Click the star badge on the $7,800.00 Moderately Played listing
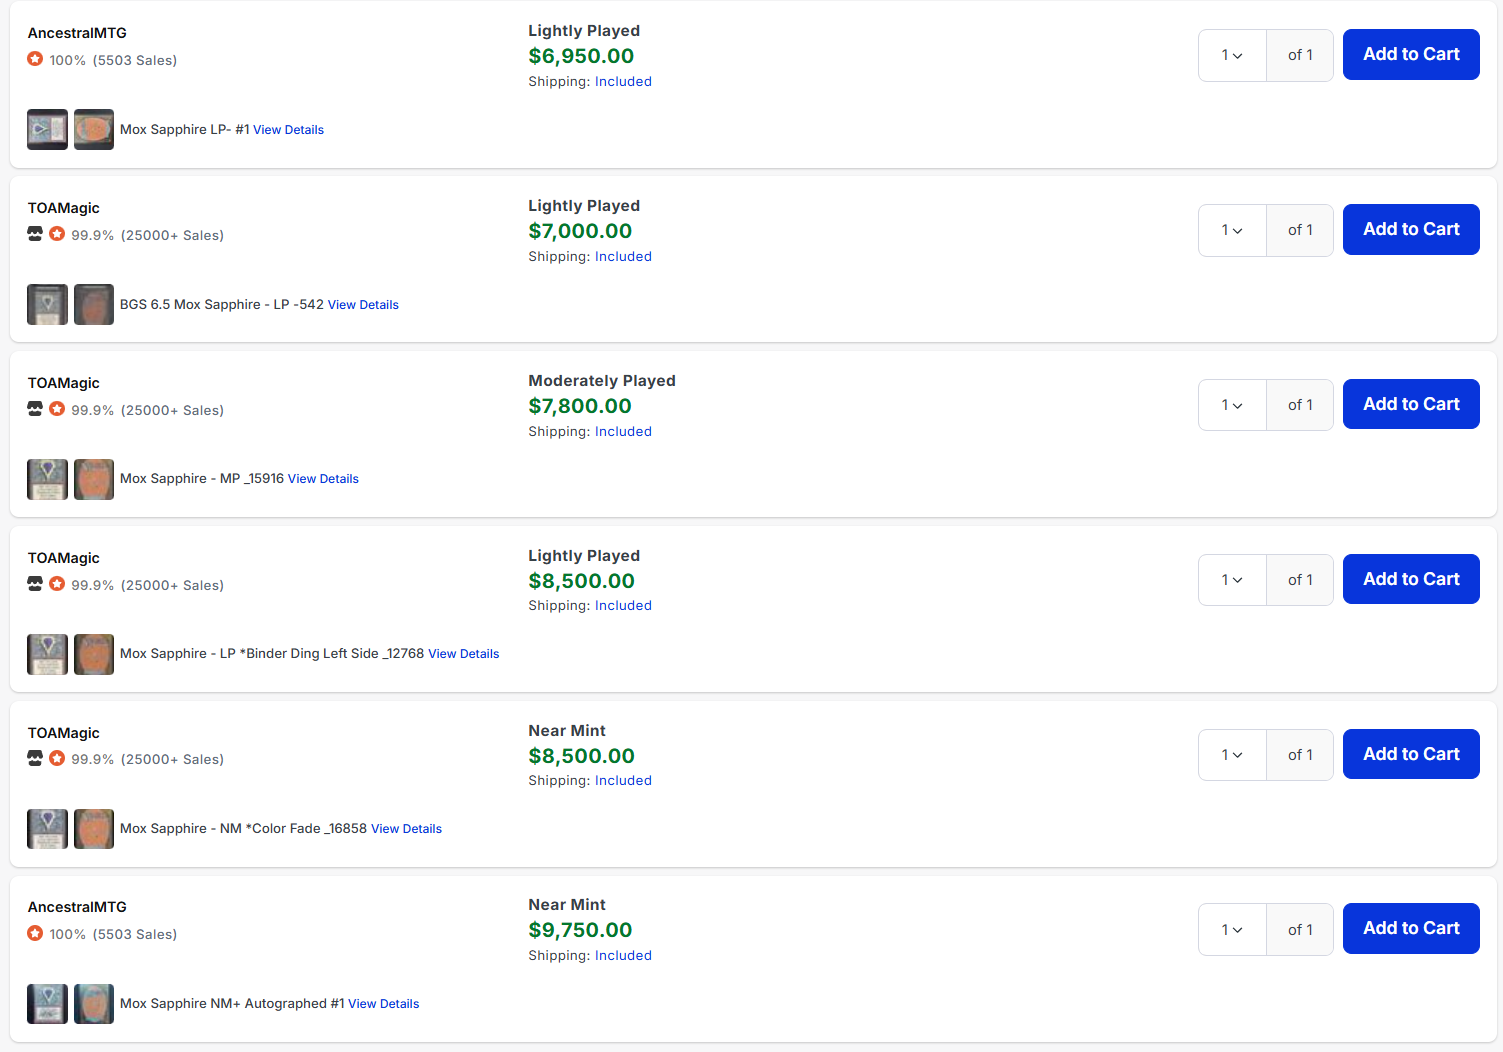The image size is (1503, 1052). [57, 409]
